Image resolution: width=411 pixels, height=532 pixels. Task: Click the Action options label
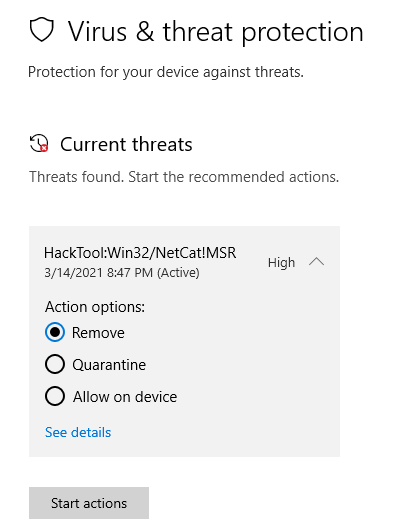click(95, 307)
